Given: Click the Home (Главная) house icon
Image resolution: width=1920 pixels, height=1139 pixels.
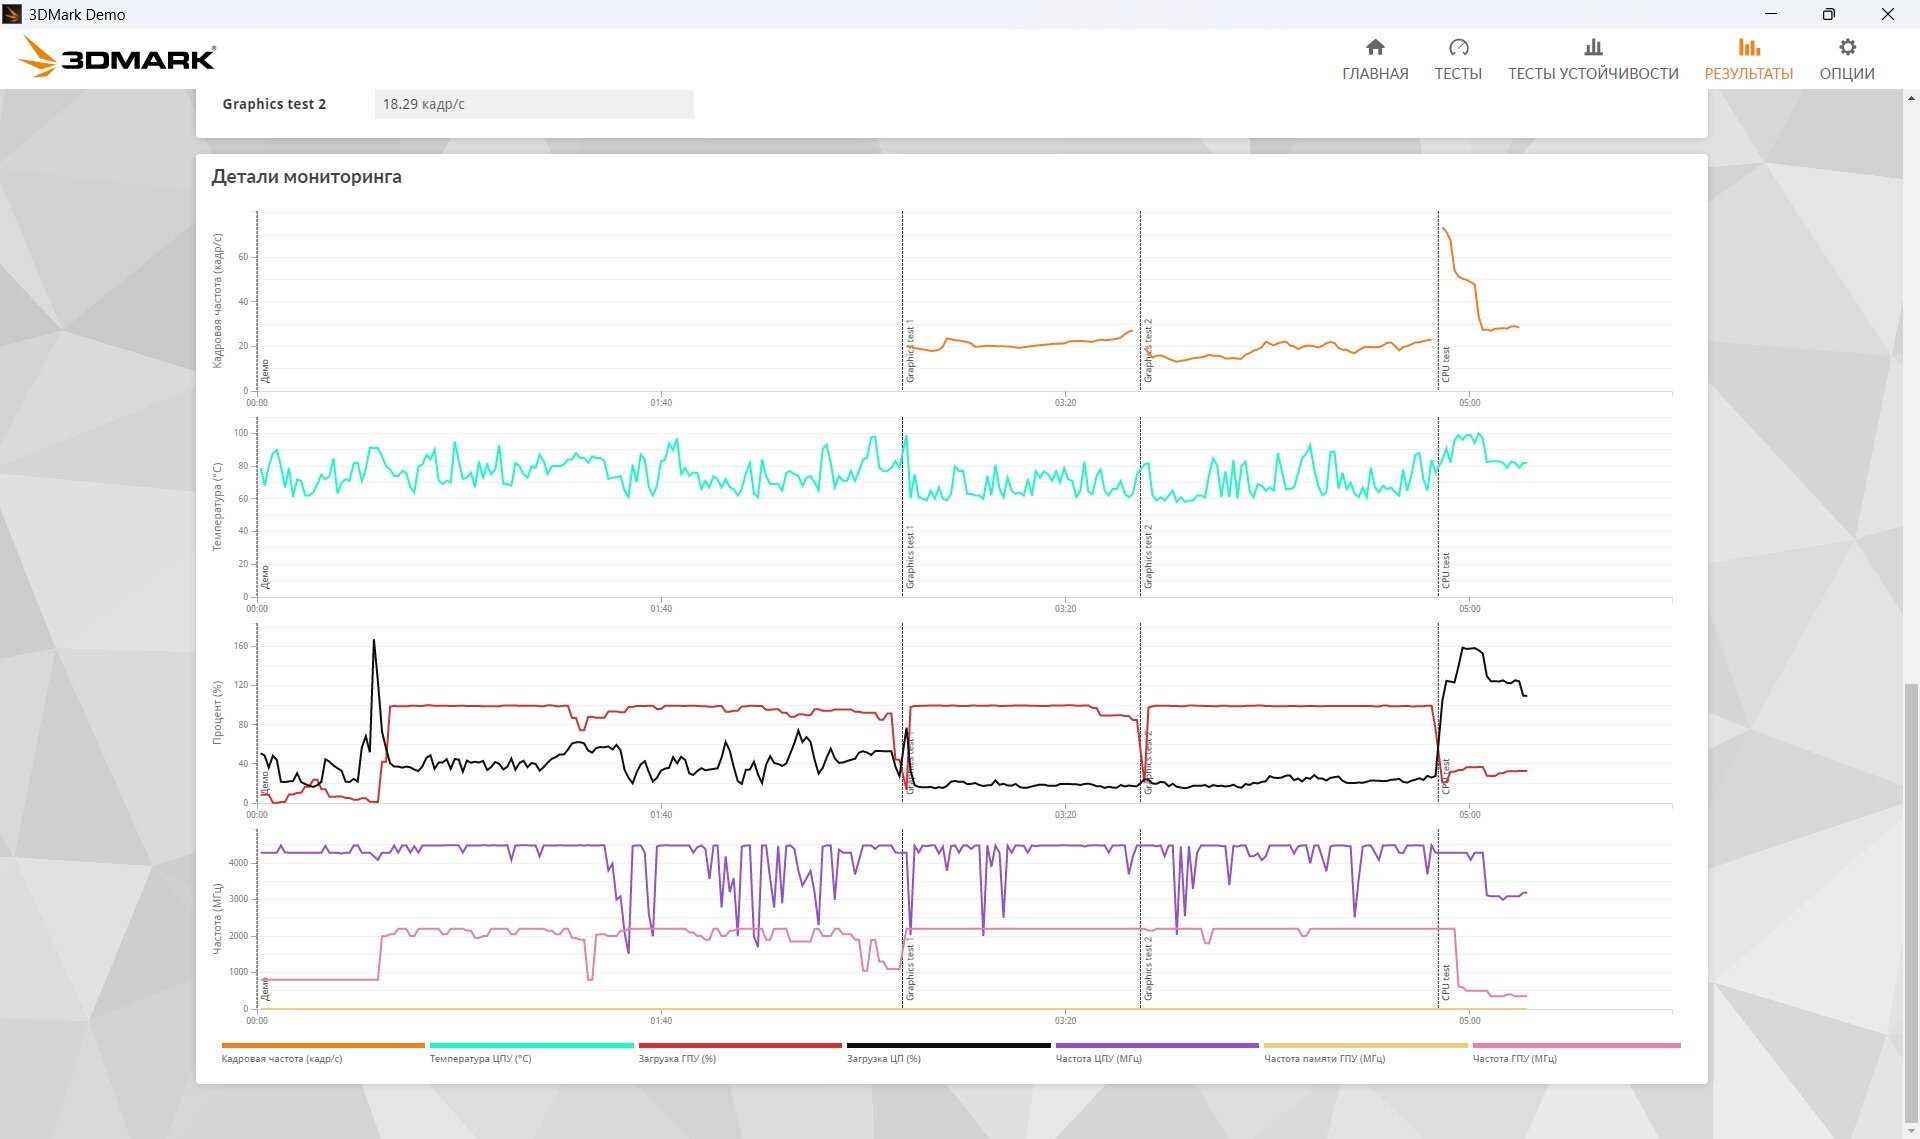Looking at the screenshot, I should (x=1375, y=47).
